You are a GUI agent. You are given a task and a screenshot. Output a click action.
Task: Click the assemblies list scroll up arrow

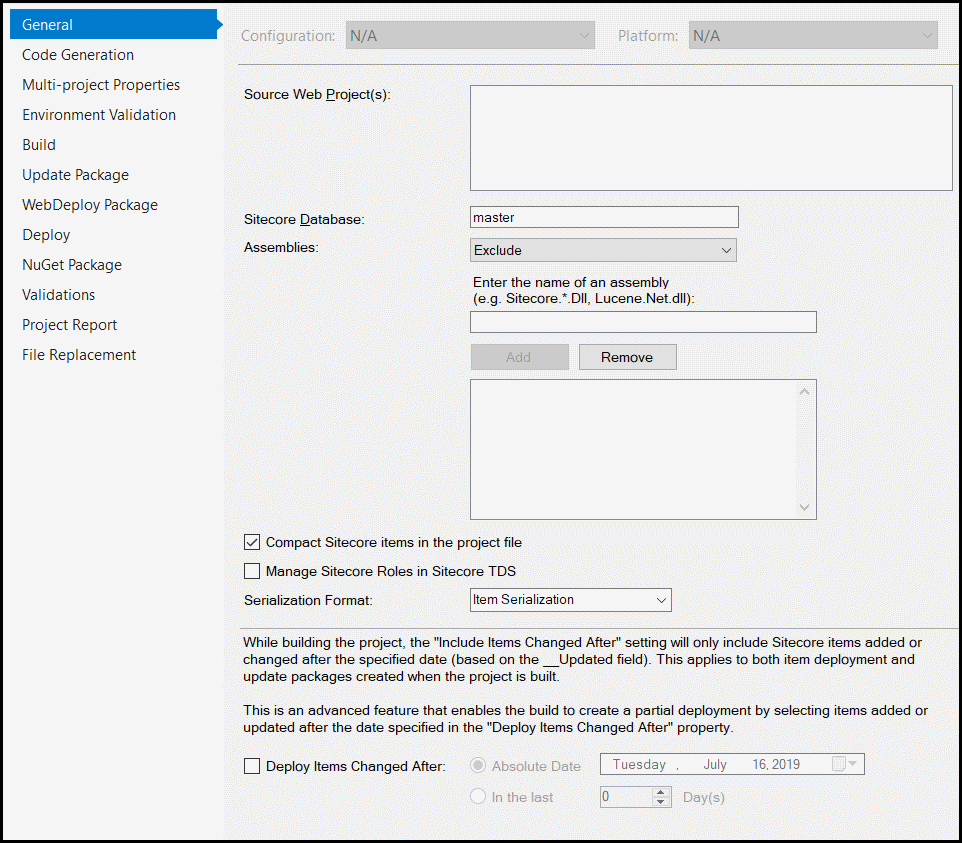point(804,391)
